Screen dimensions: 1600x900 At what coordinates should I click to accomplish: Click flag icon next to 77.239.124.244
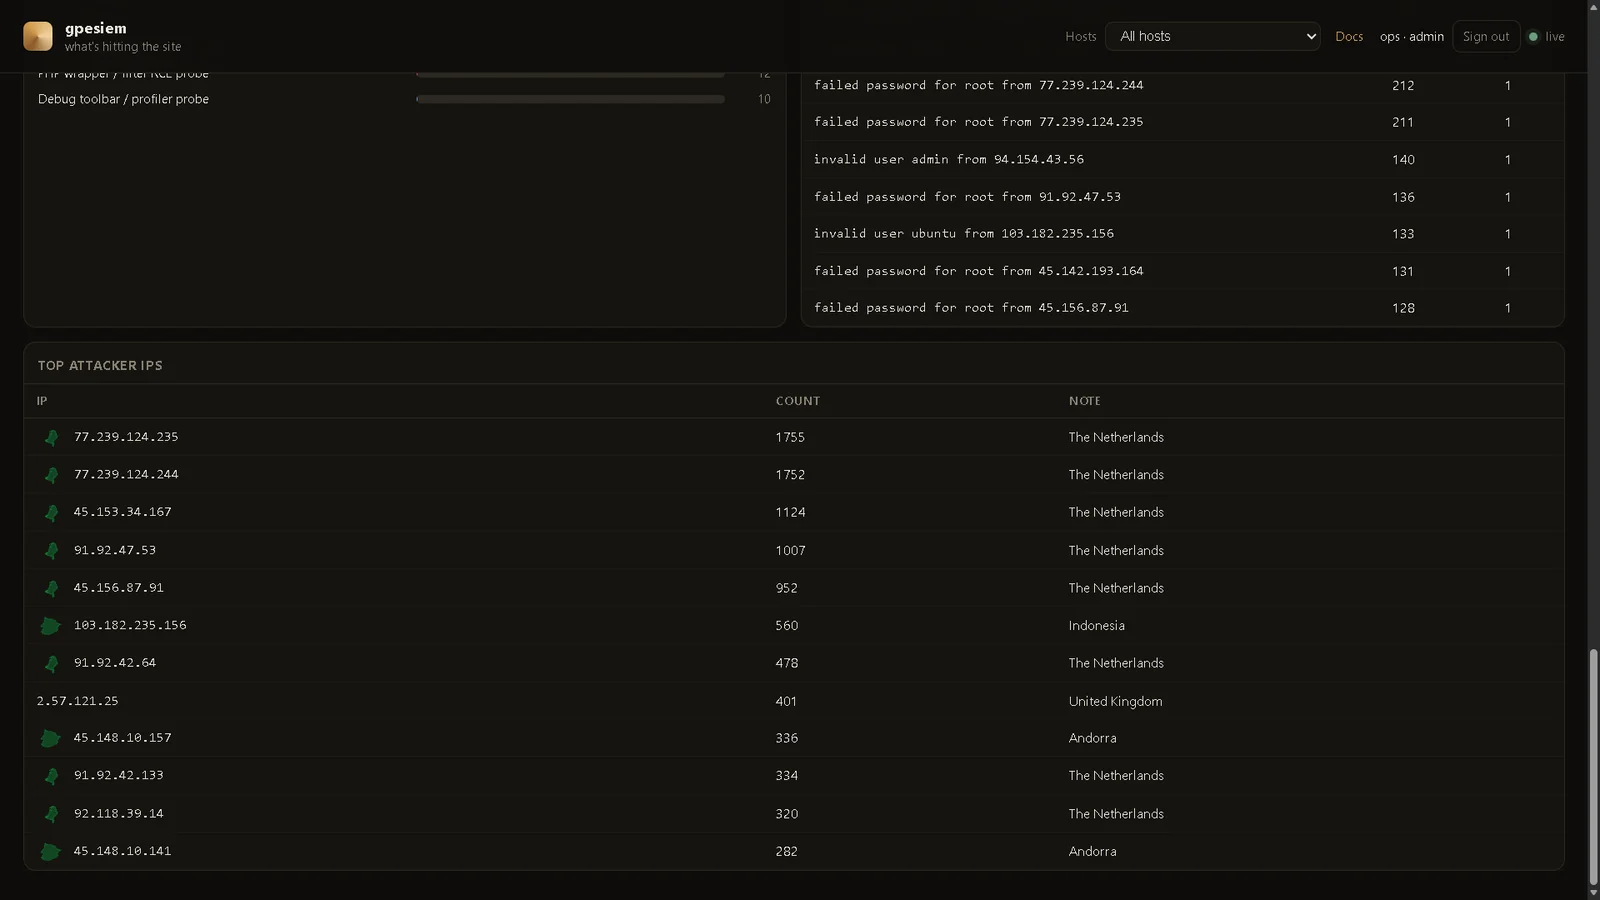(x=51, y=475)
